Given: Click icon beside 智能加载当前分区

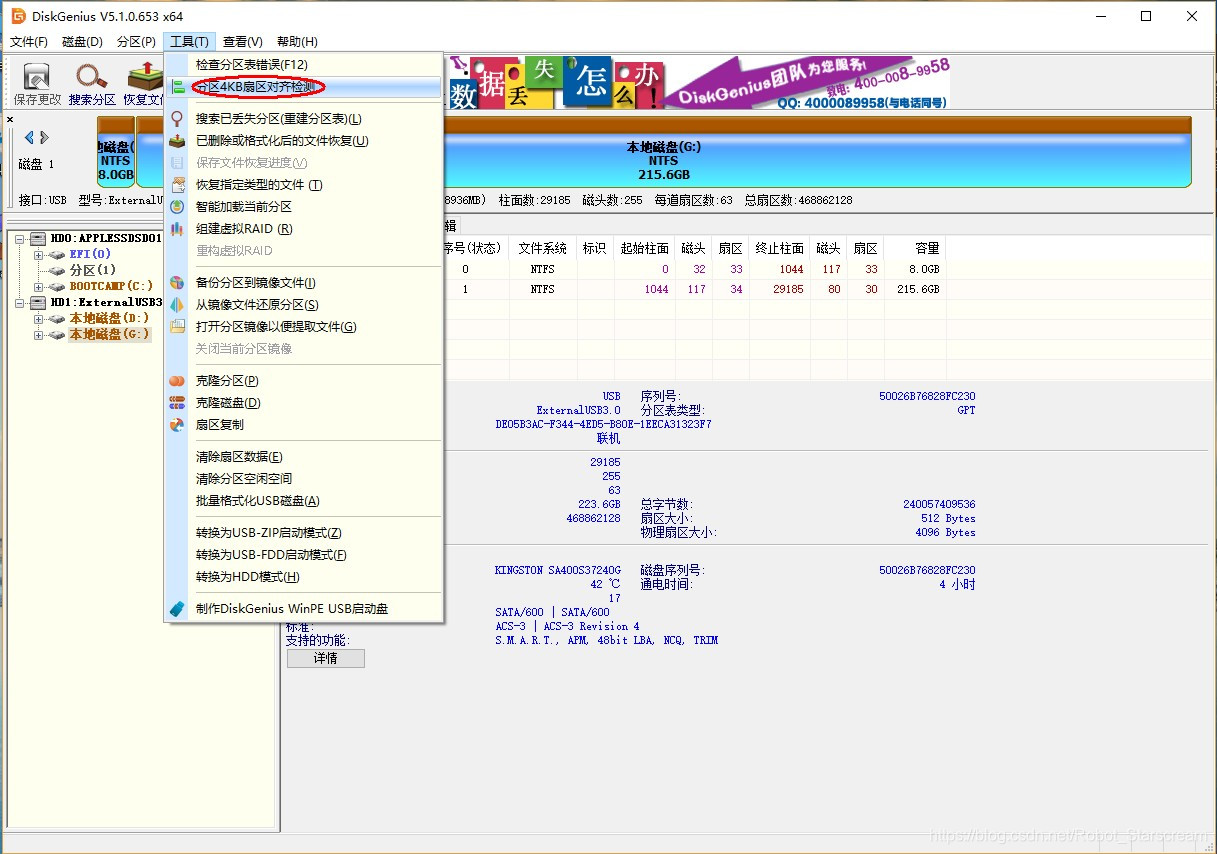Looking at the screenshot, I should pos(178,207).
